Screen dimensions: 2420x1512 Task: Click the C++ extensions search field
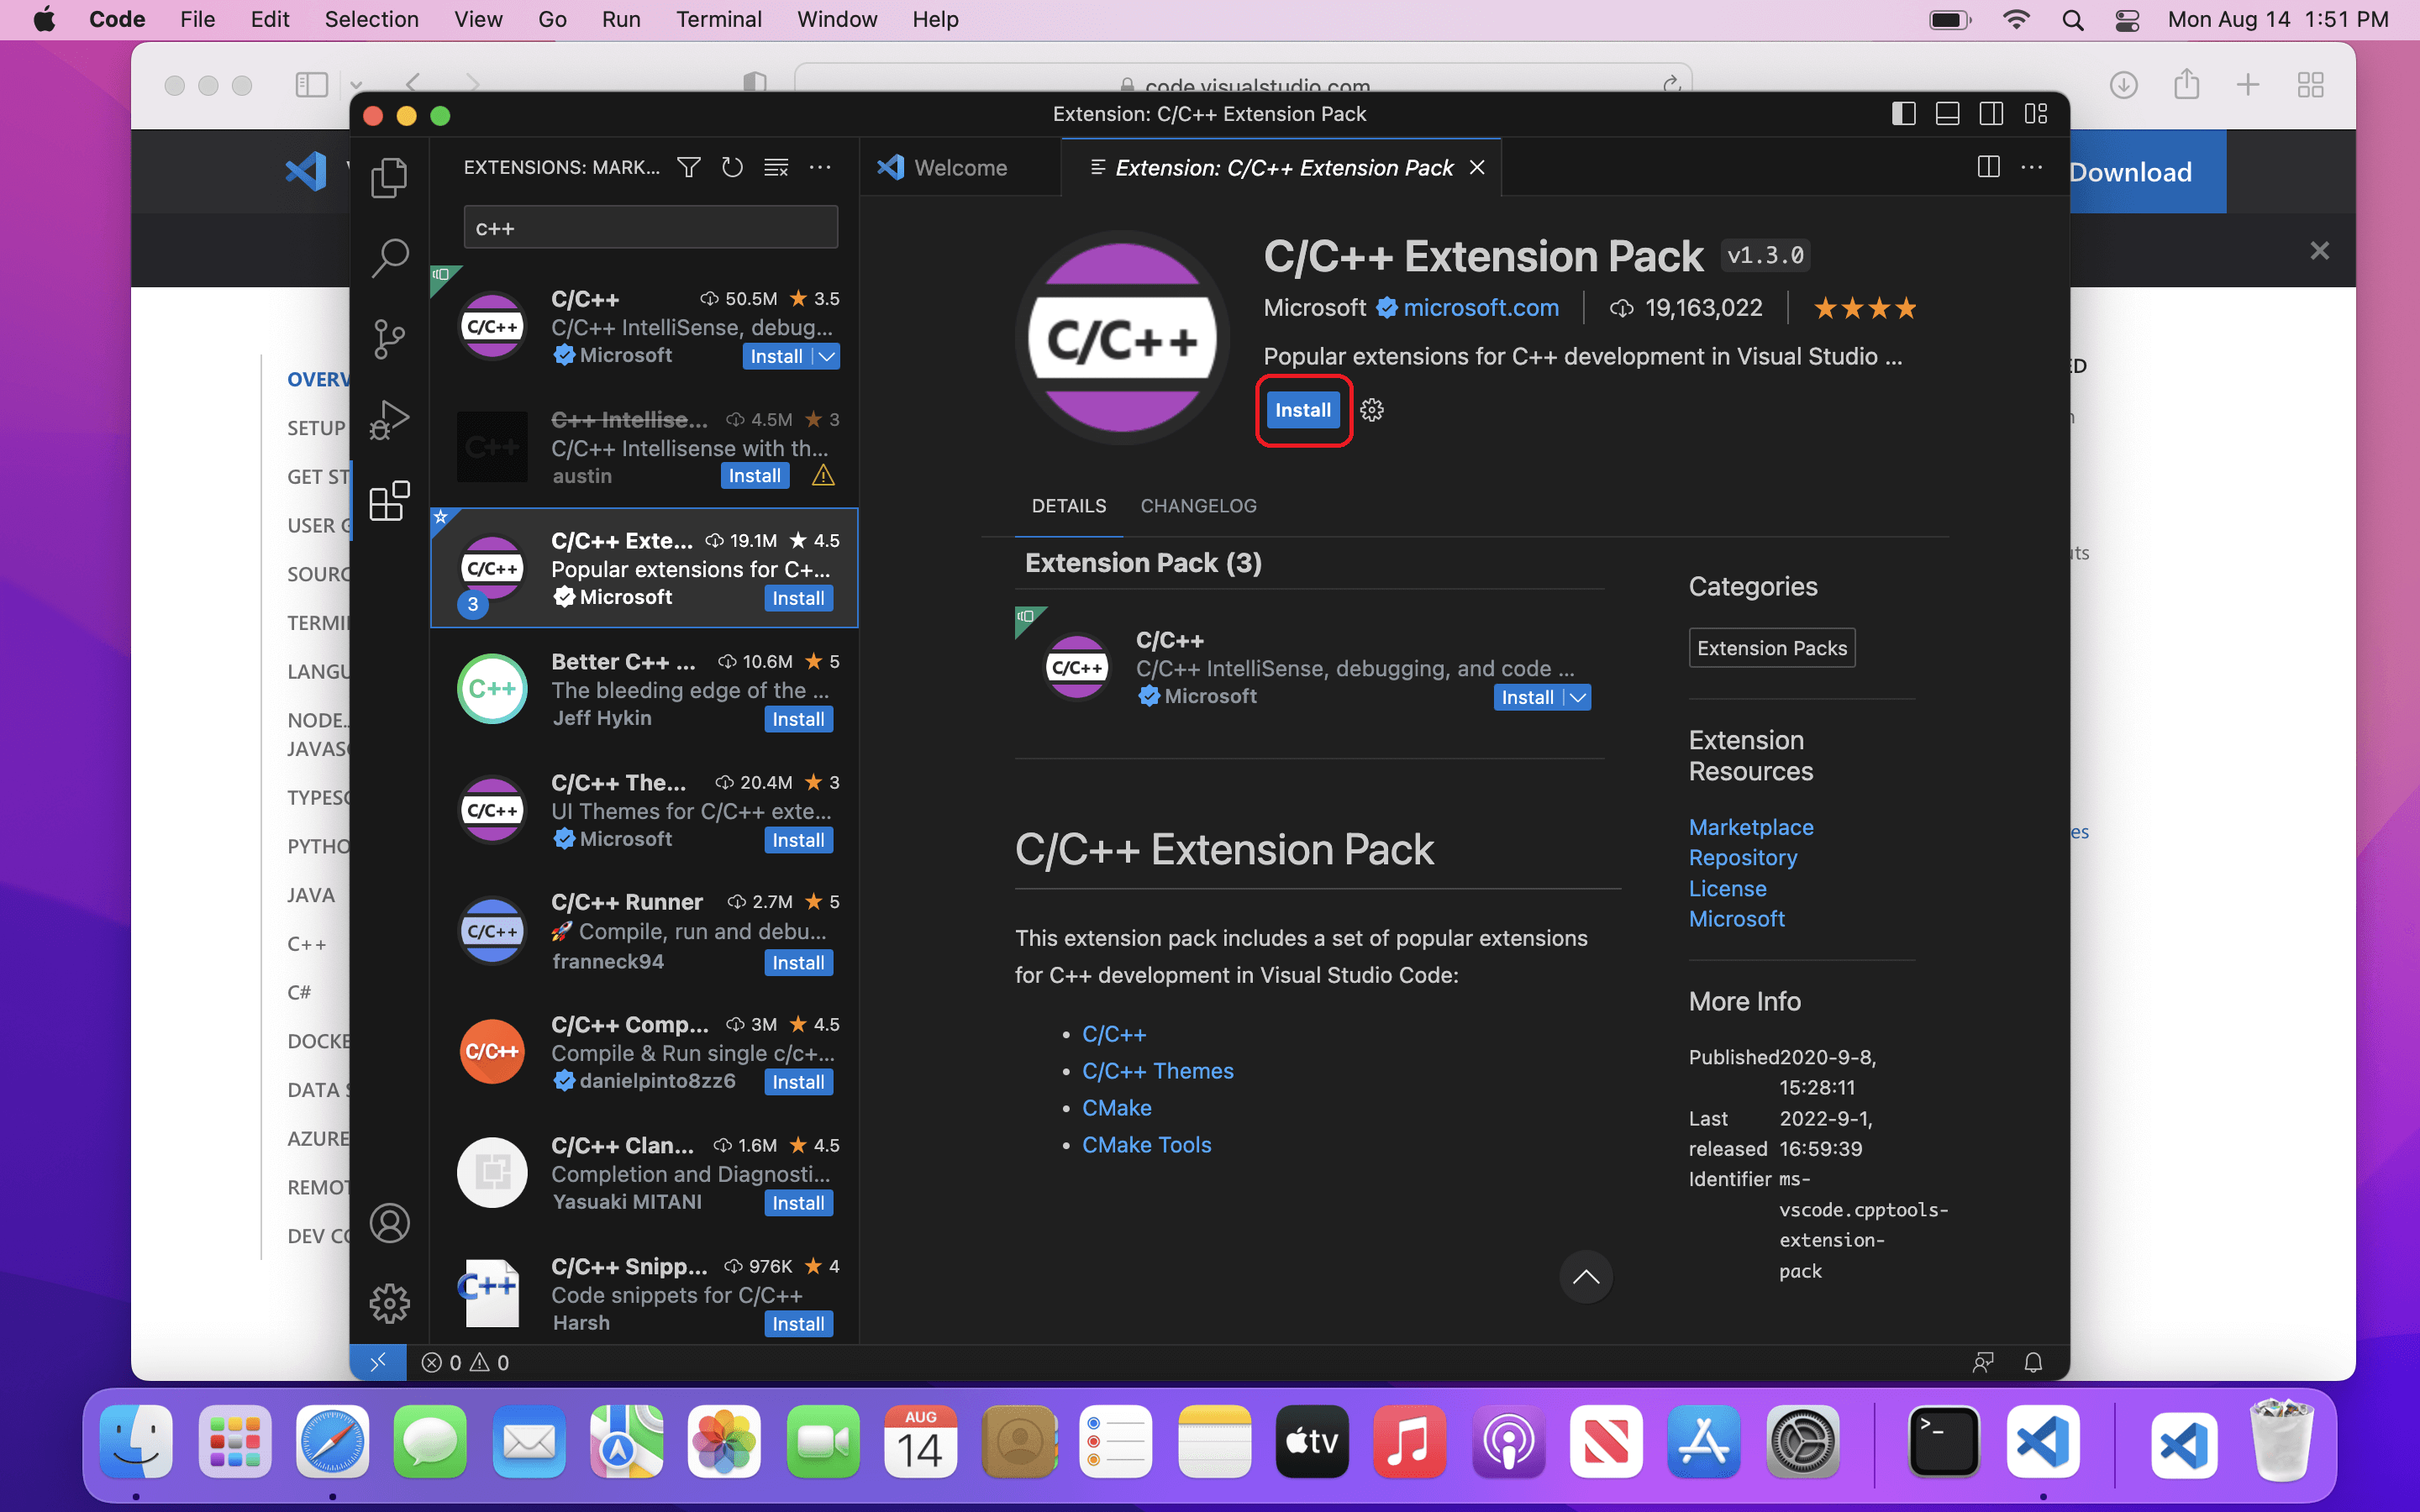(x=650, y=228)
